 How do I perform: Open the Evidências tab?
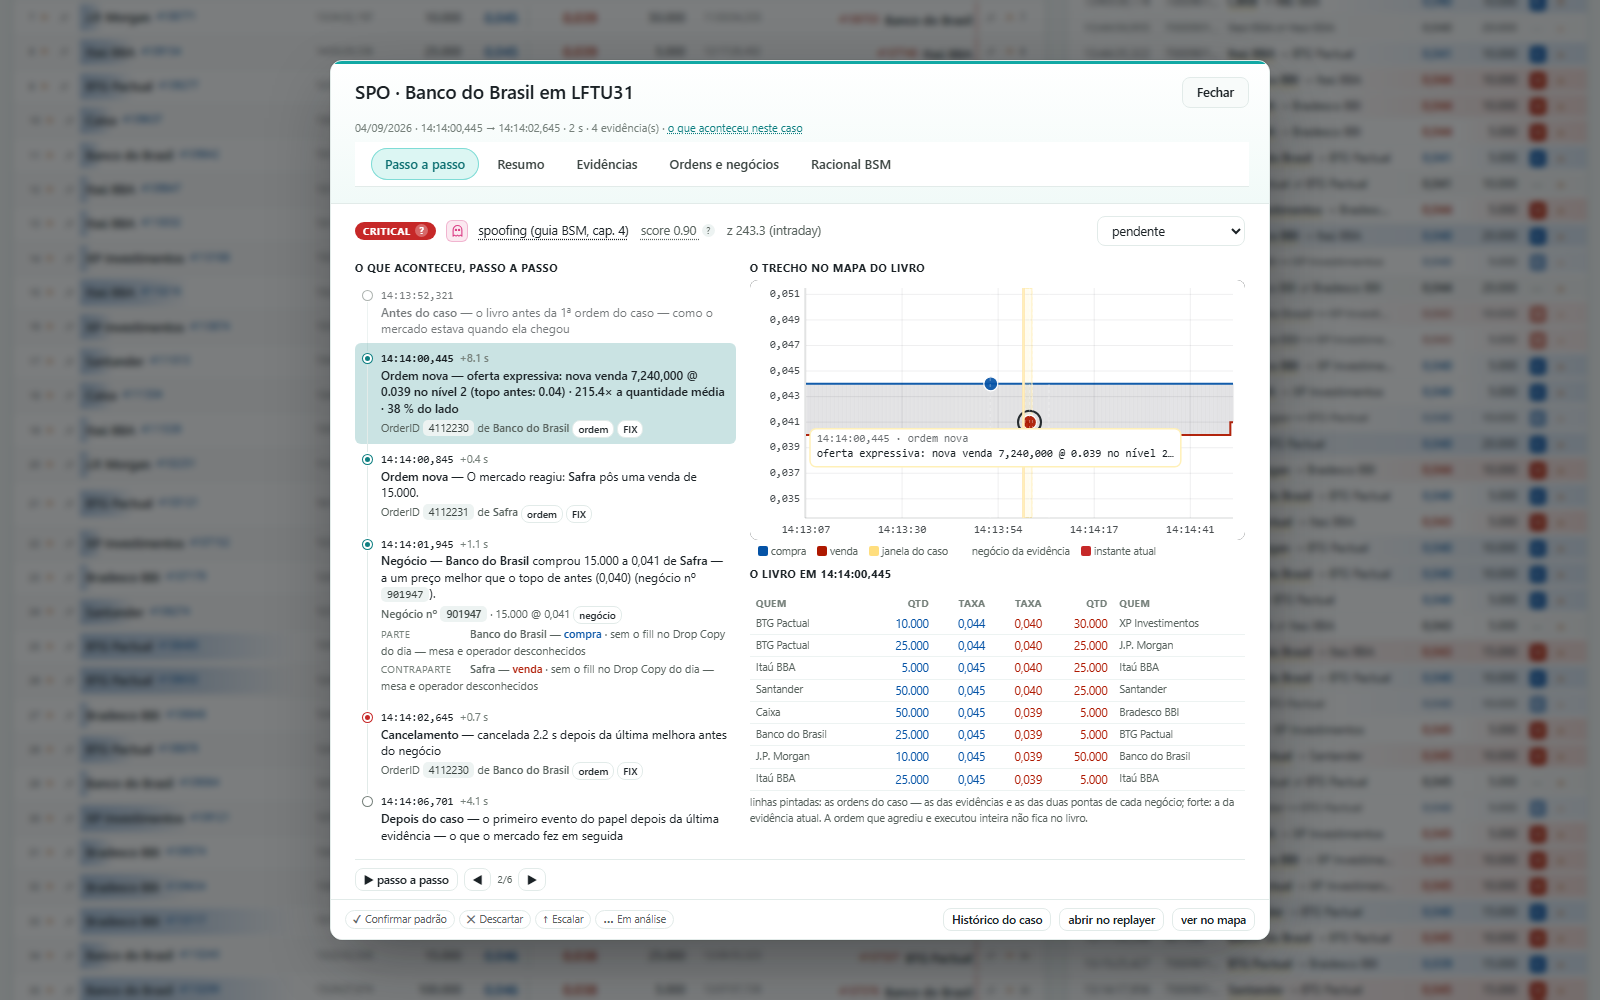tap(607, 165)
